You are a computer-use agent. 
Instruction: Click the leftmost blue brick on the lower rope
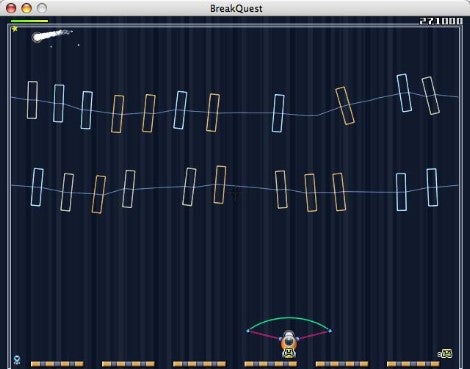(37, 187)
